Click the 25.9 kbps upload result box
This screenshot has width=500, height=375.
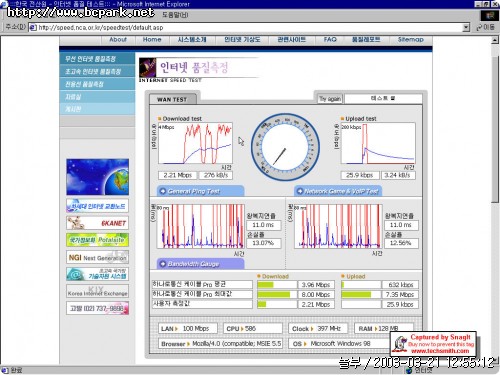click(360, 175)
